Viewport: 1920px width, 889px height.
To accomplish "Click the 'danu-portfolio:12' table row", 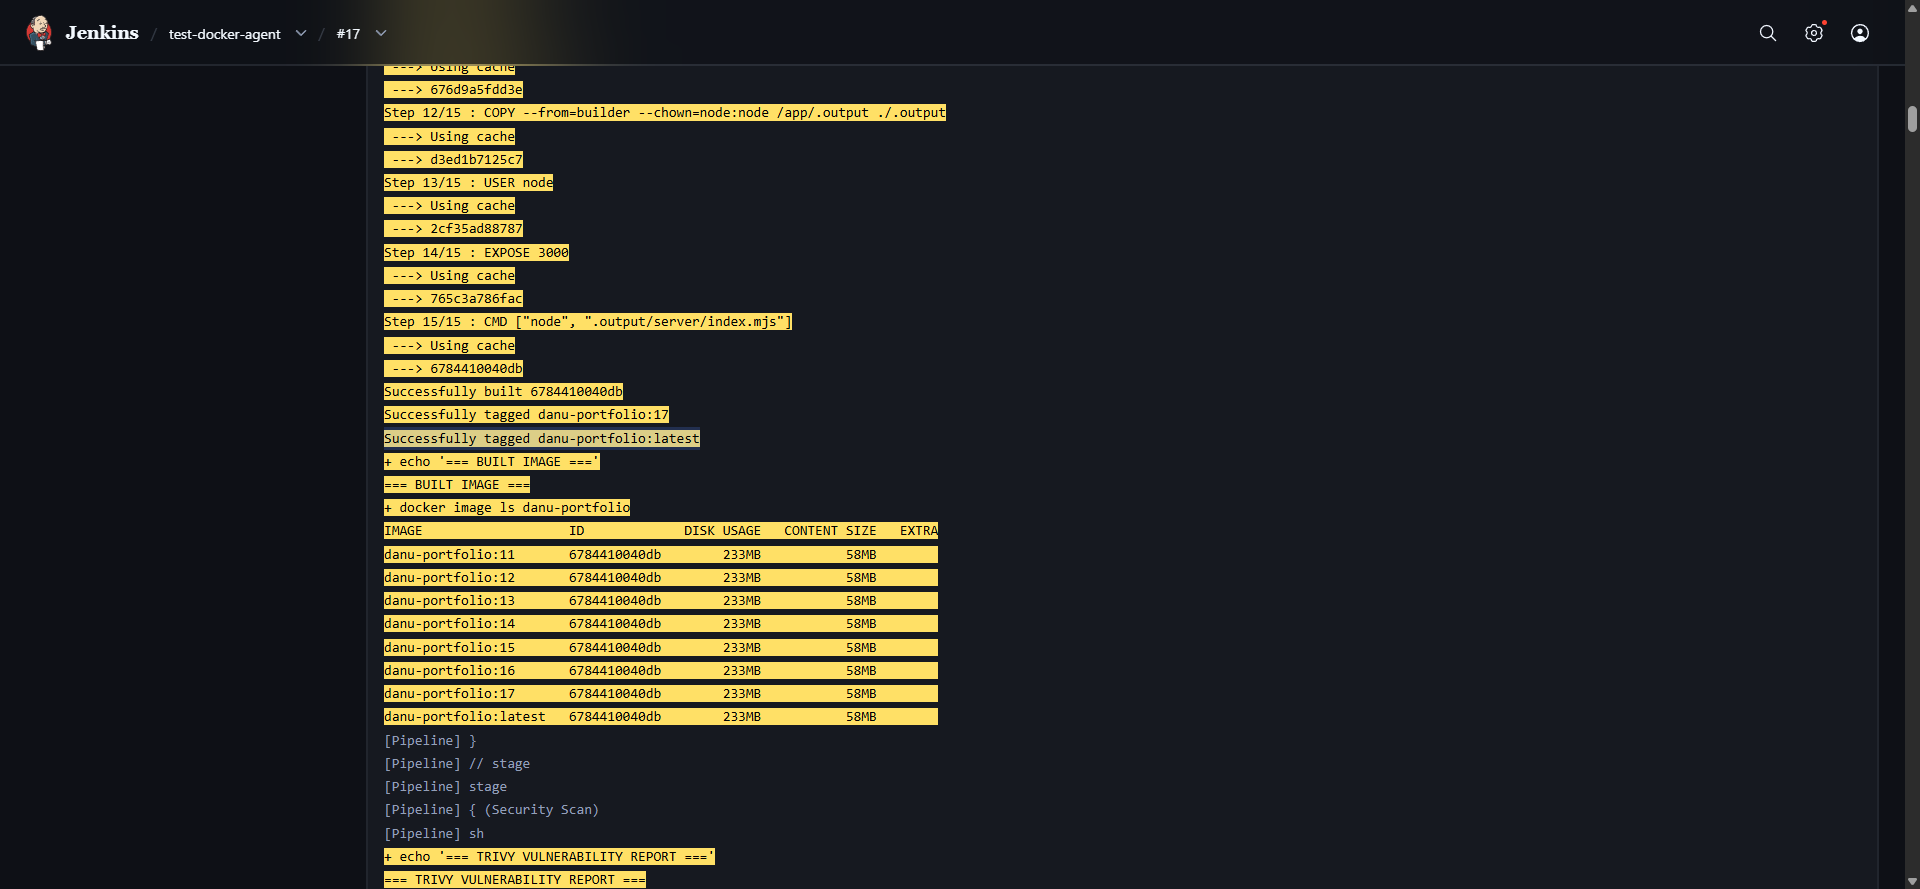I will coord(661,578).
